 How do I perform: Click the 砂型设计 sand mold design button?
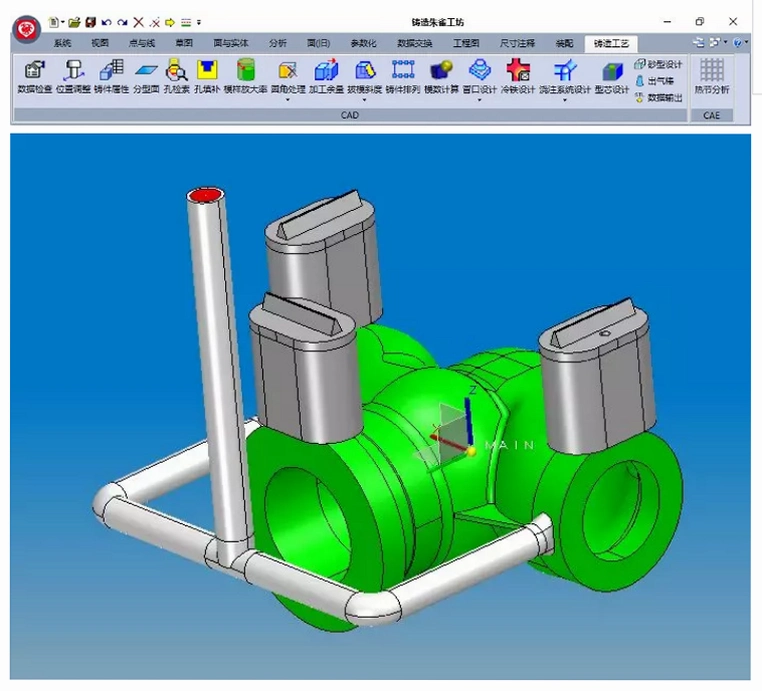pyautogui.click(x=658, y=64)
